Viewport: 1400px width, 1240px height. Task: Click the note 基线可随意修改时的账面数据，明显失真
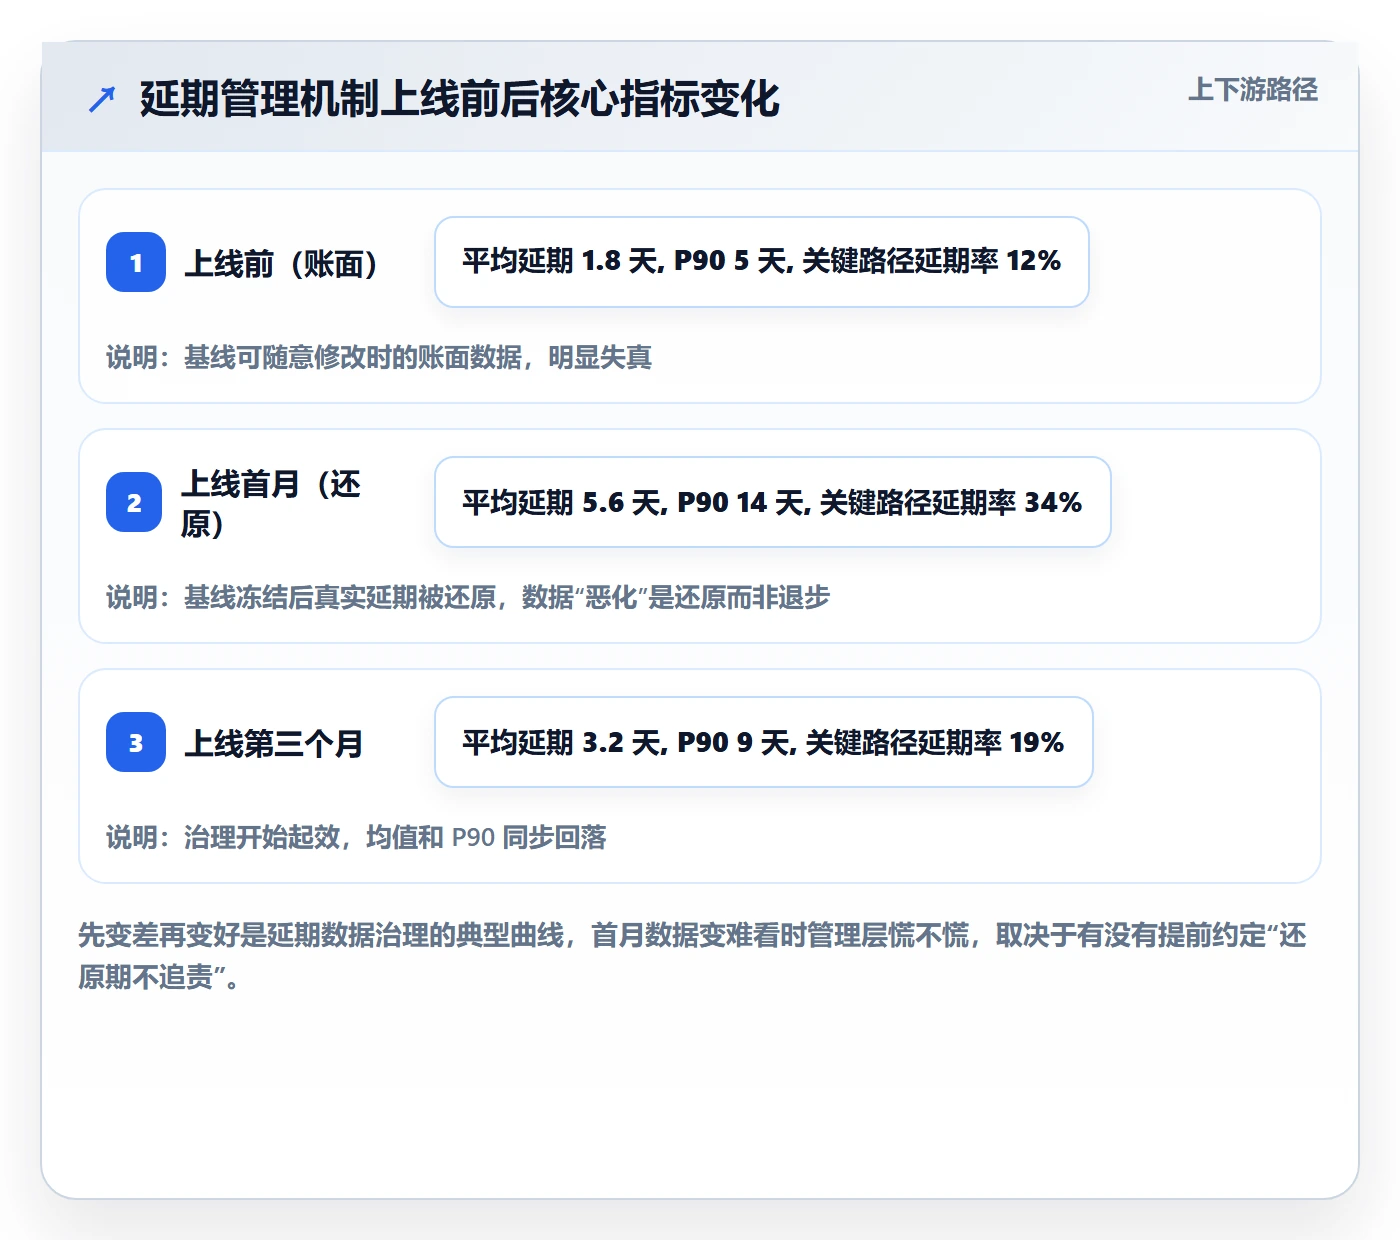(x=379, y=357)
